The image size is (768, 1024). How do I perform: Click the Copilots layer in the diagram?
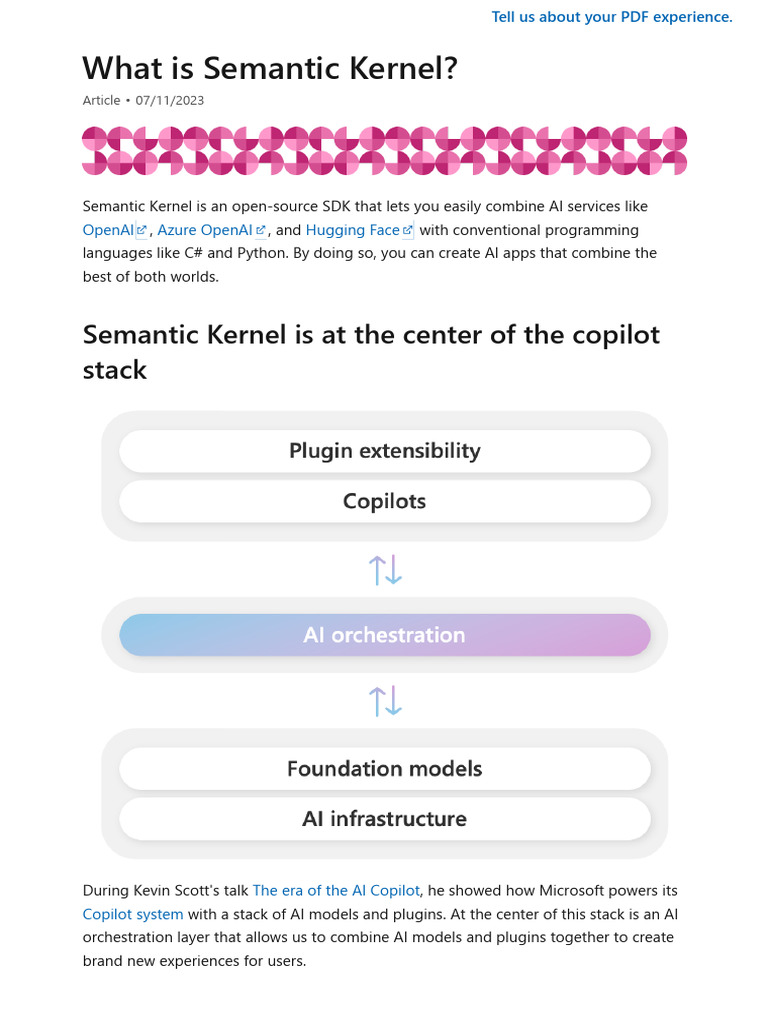385,501
